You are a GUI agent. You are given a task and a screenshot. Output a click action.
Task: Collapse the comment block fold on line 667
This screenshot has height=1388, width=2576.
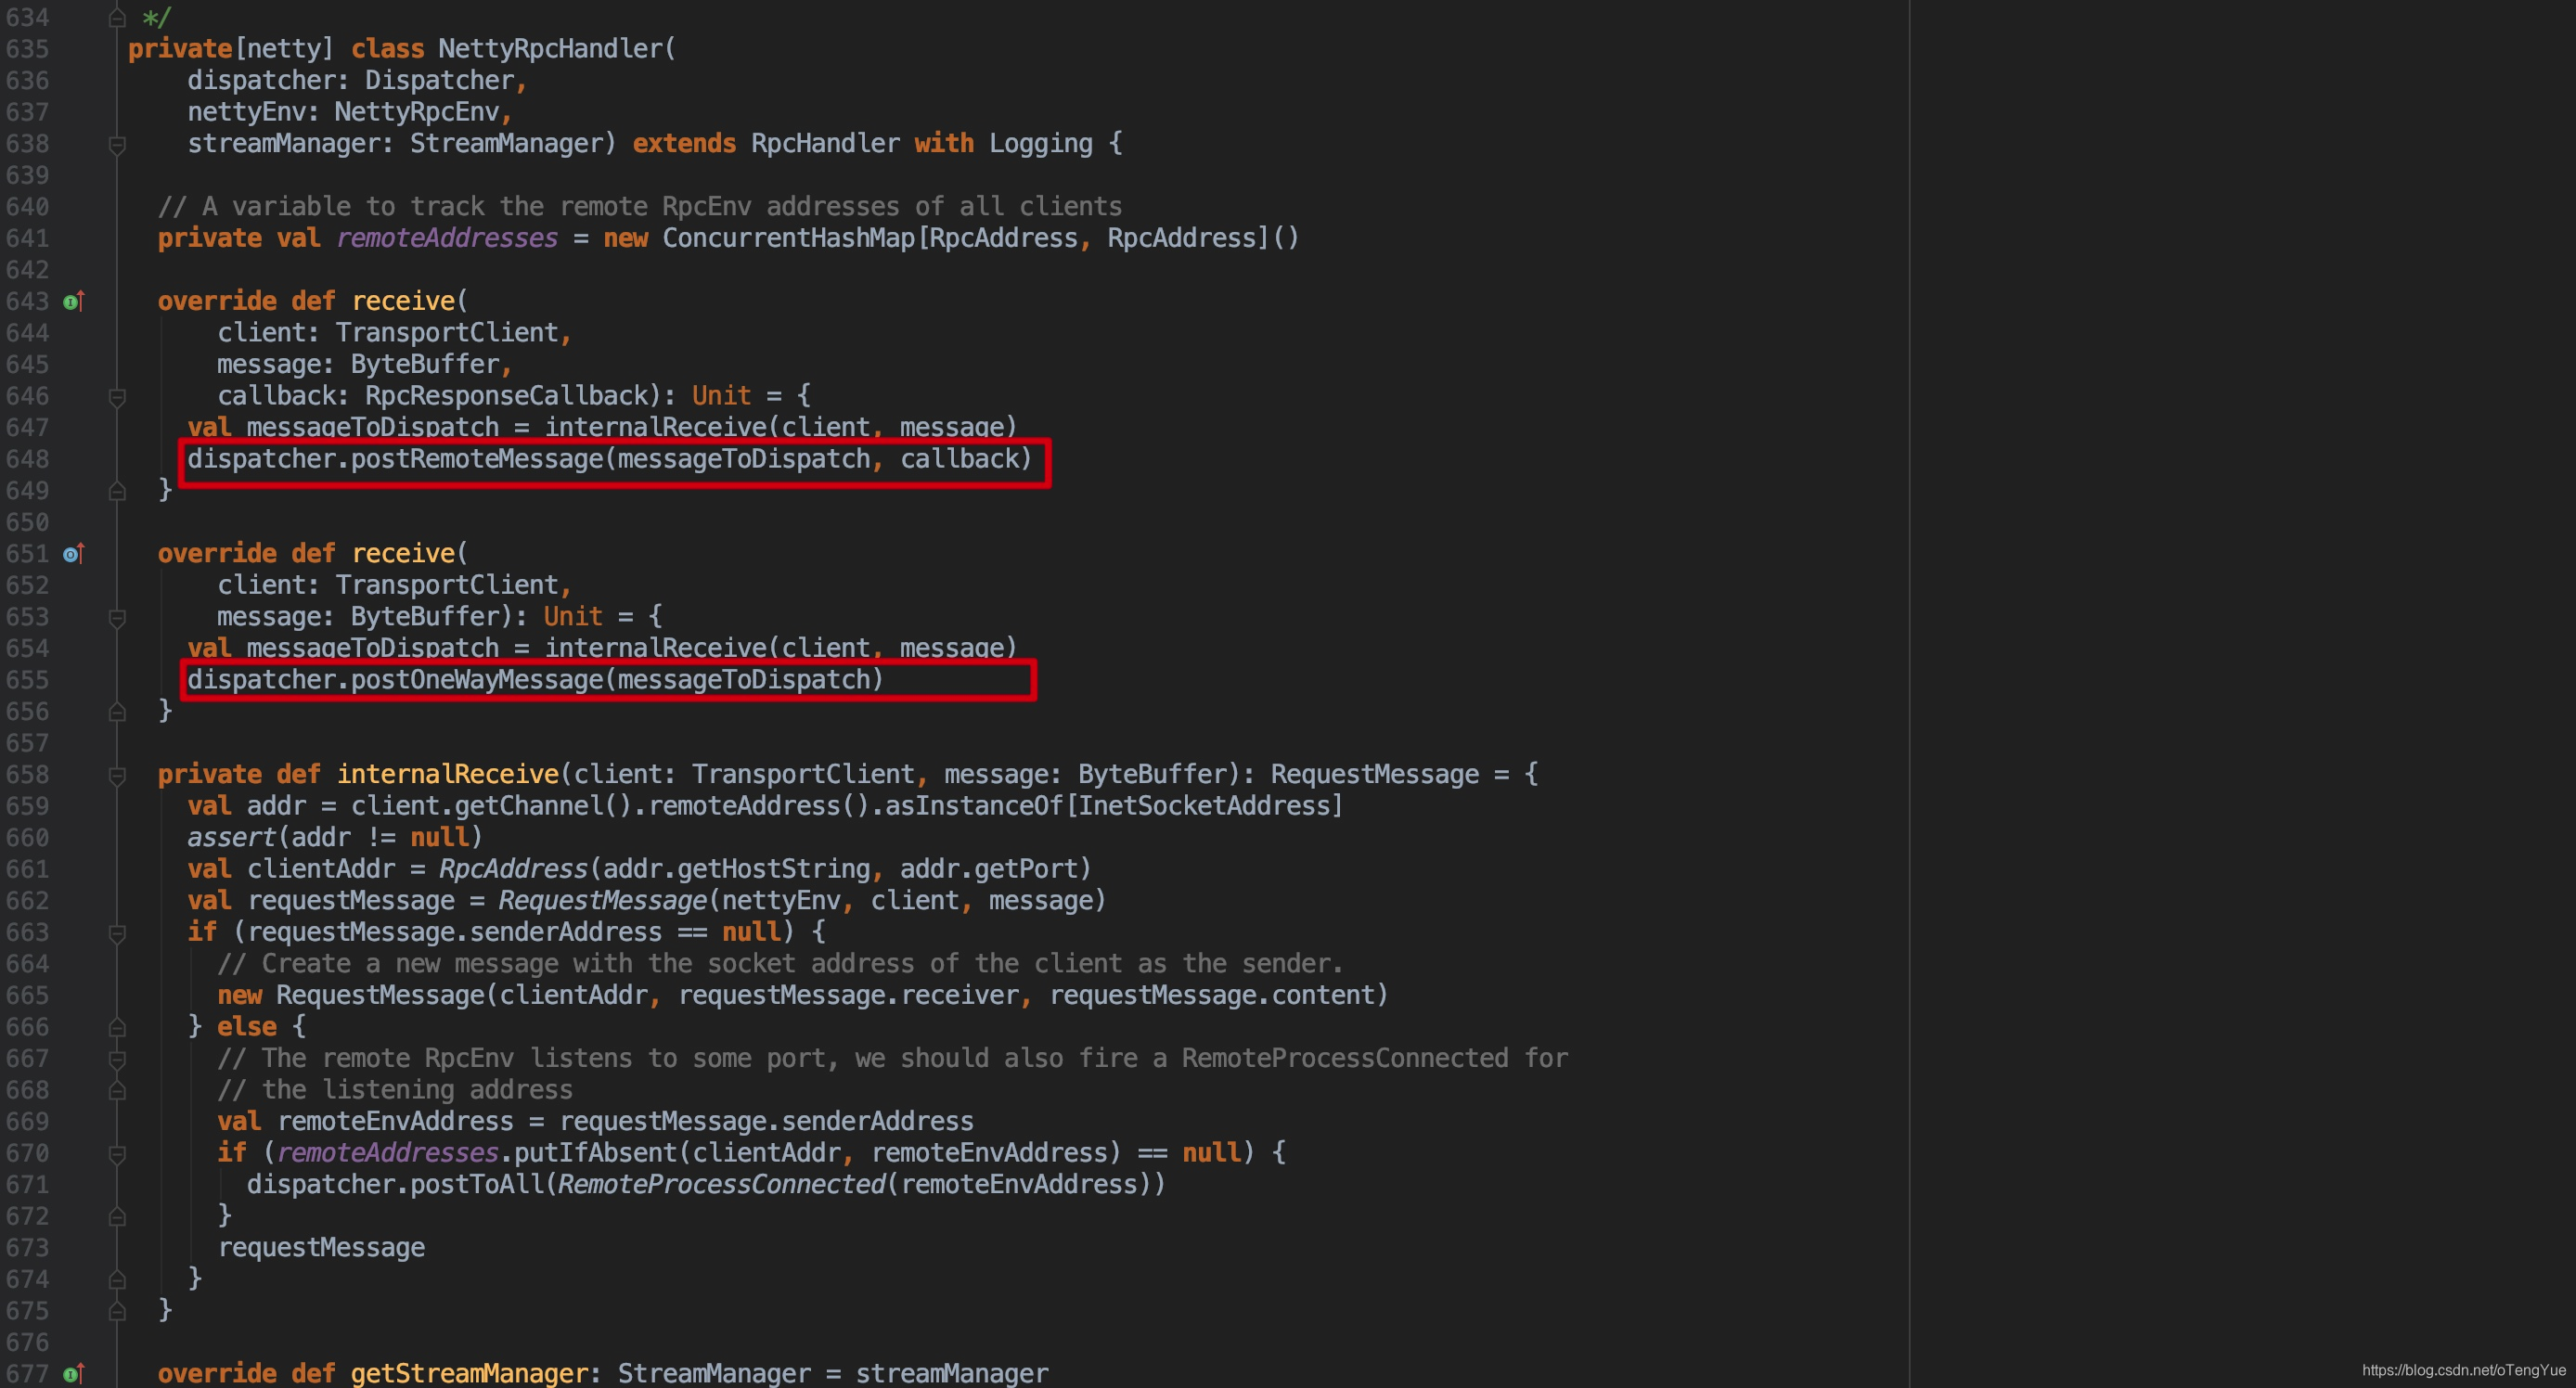tap(117, 1059)
